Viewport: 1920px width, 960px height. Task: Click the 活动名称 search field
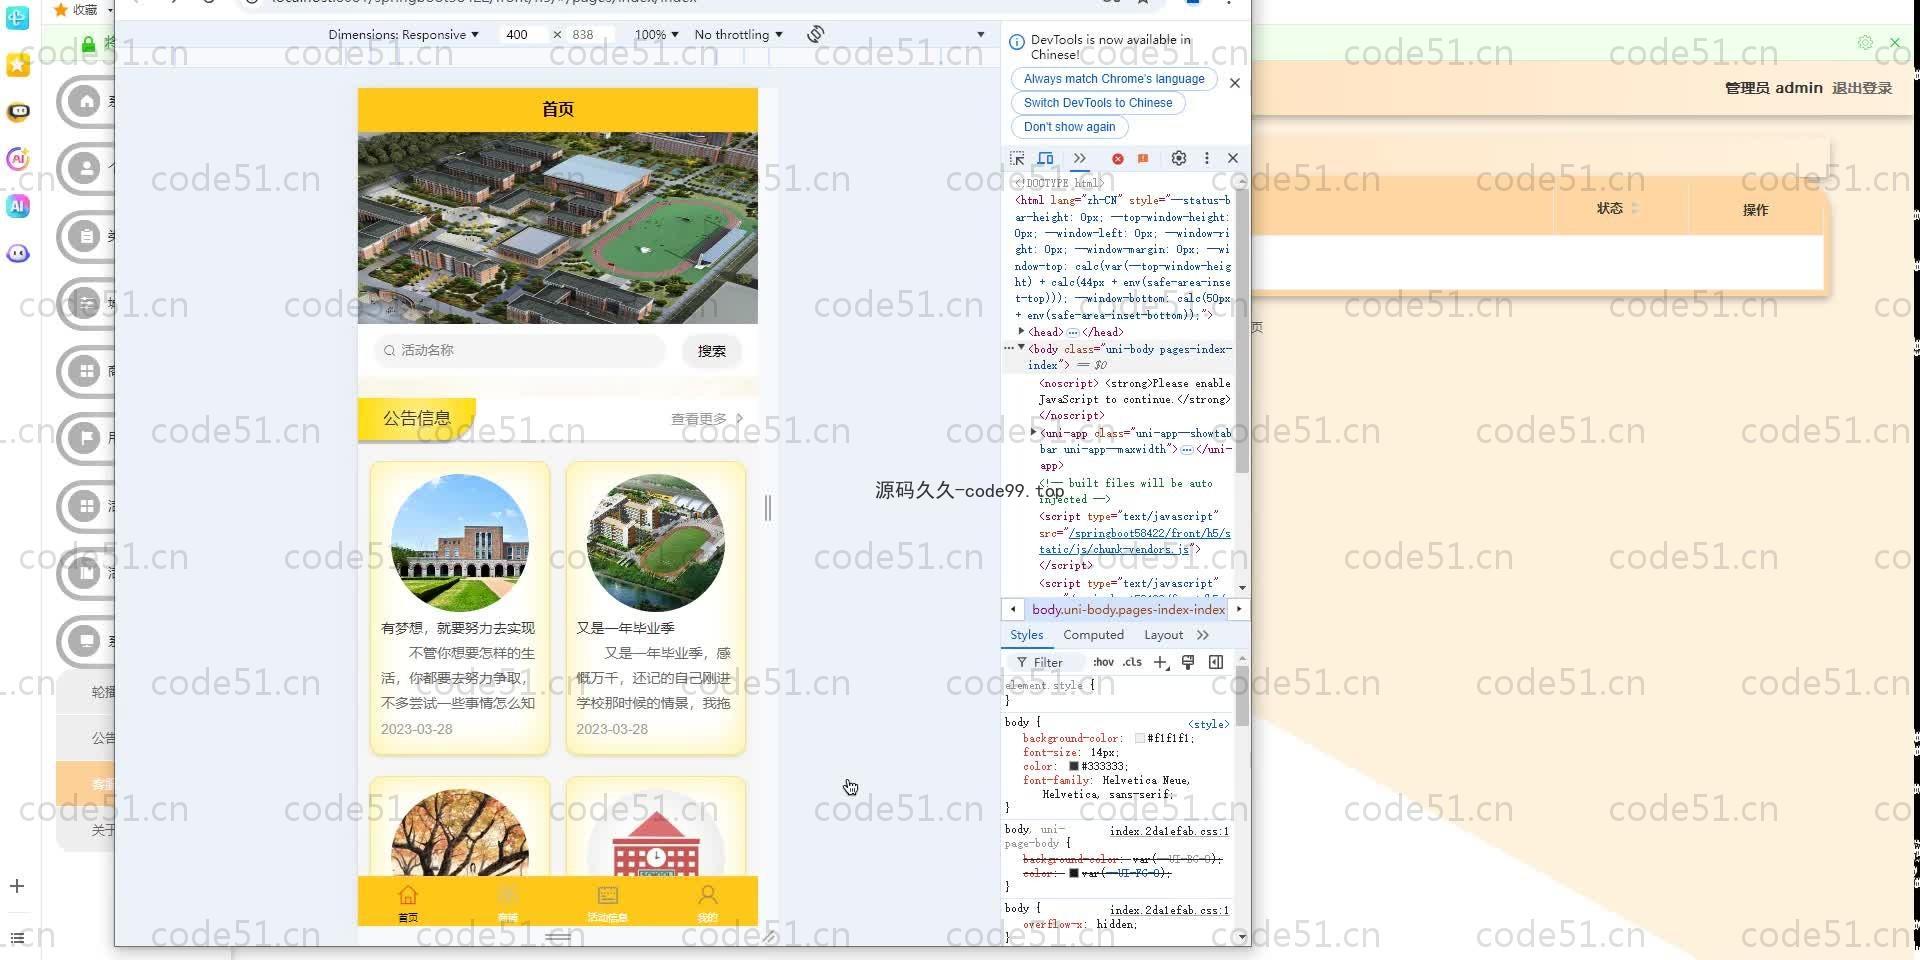click(520, 350)
